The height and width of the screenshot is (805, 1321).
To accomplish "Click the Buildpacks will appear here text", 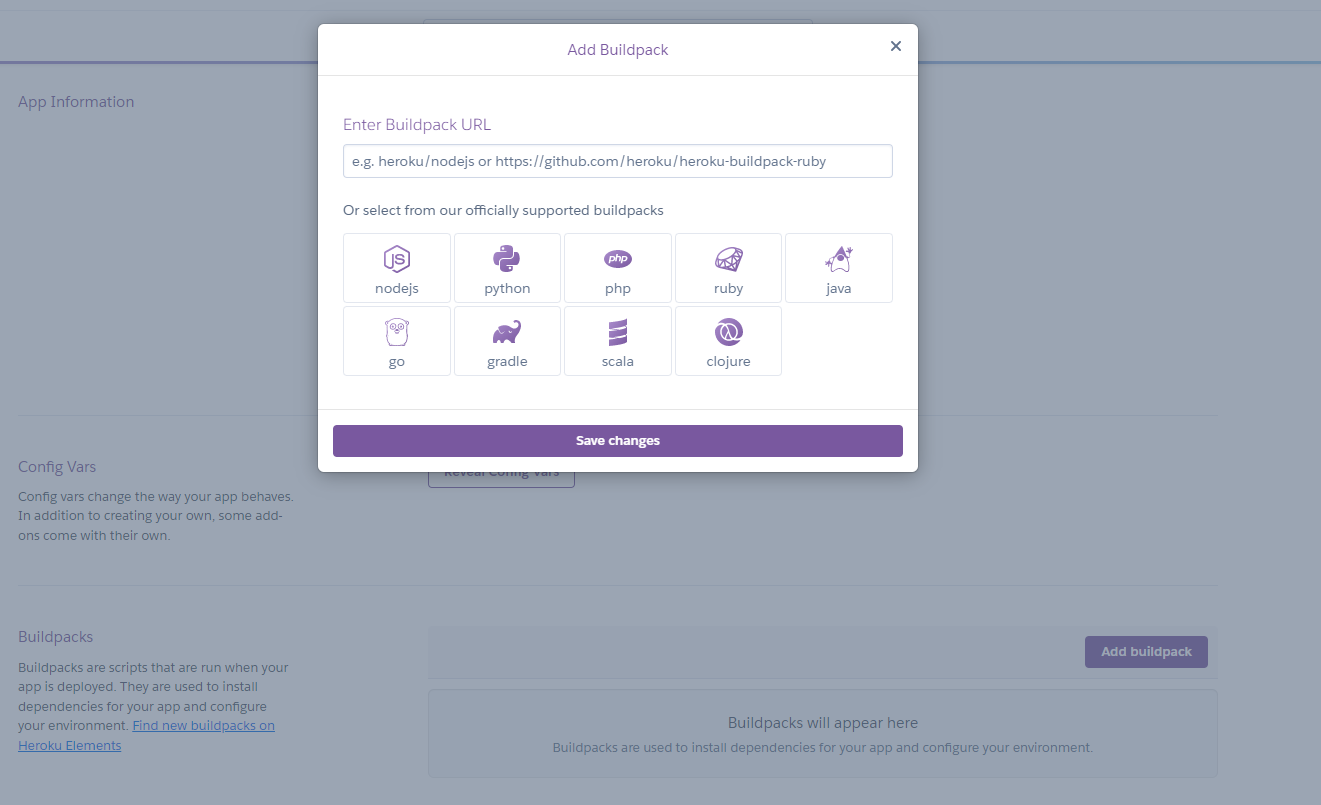I will click(823, 723).
